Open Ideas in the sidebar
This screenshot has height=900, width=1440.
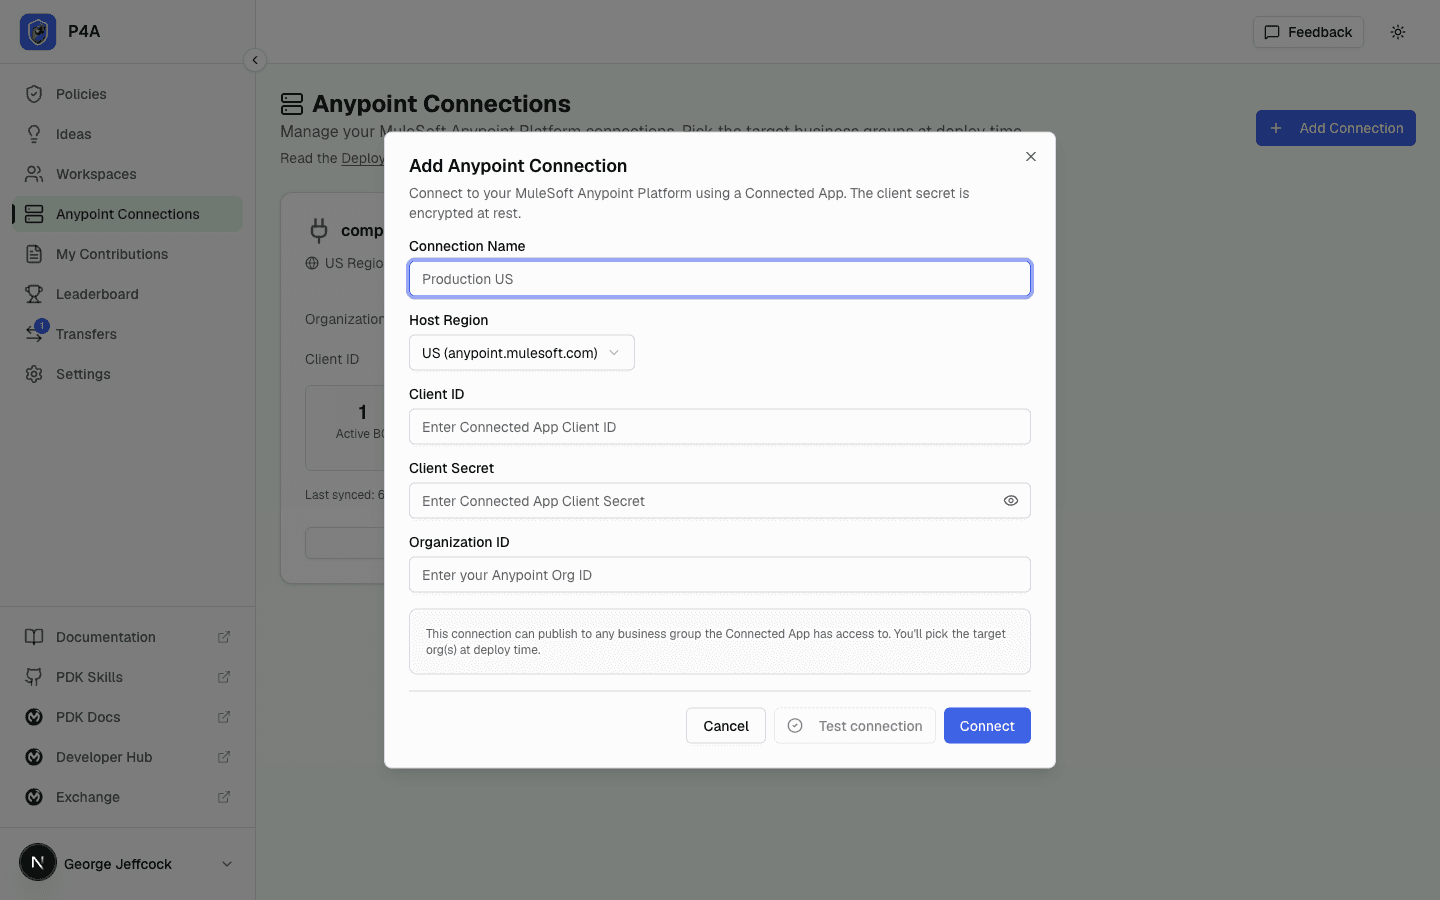[128, 134]
